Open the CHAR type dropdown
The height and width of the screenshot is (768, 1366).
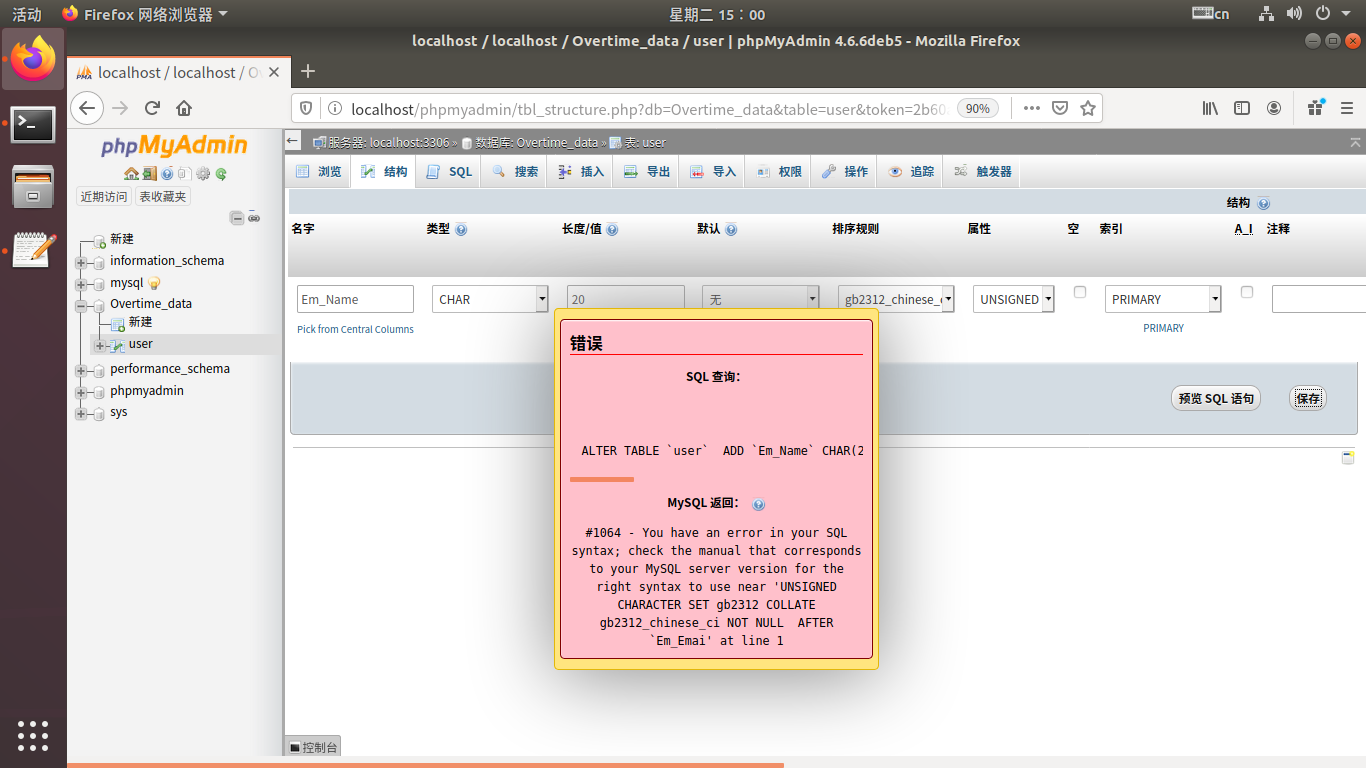click(x=491, y=299)
